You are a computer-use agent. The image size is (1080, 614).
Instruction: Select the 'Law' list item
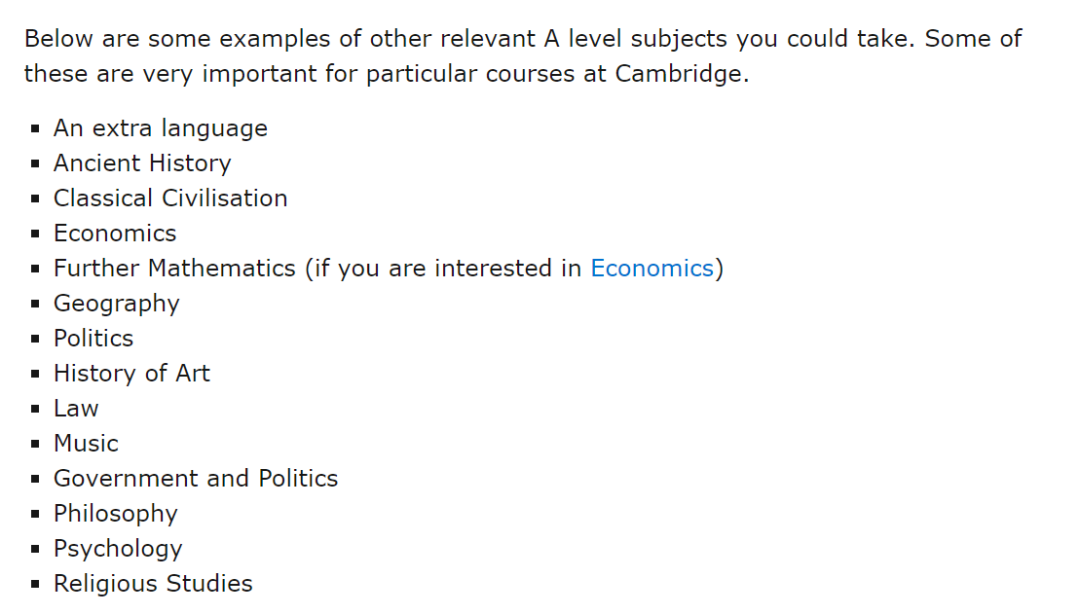(x=76, y=409)
